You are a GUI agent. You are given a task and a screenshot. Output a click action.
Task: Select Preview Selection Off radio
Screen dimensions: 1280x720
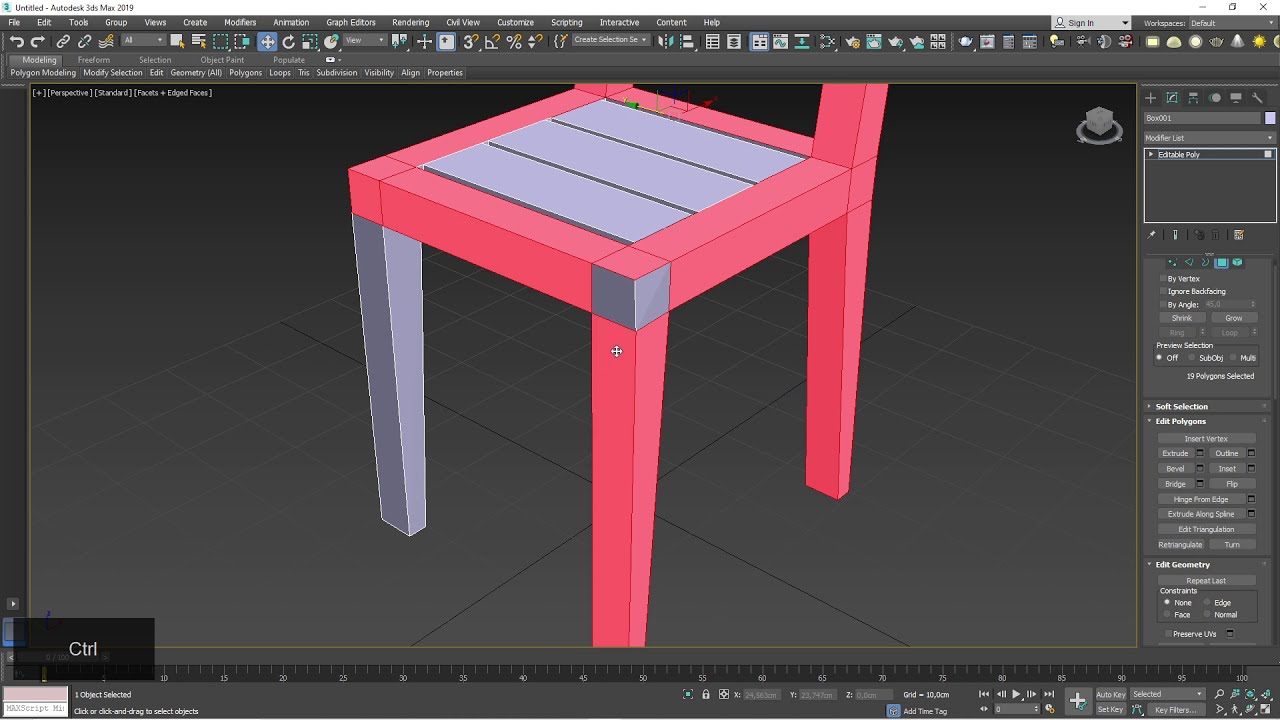tap(1160, 358)
